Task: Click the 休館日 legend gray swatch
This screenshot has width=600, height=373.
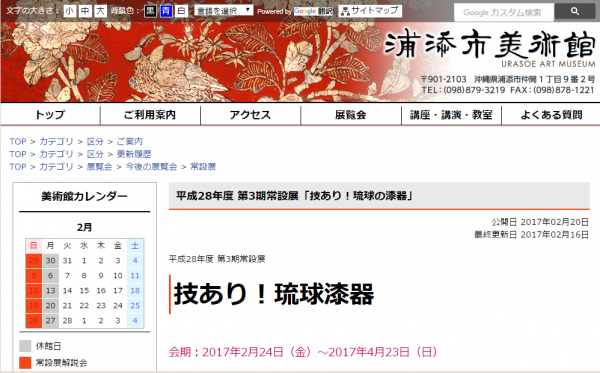Action: (25, 346)
